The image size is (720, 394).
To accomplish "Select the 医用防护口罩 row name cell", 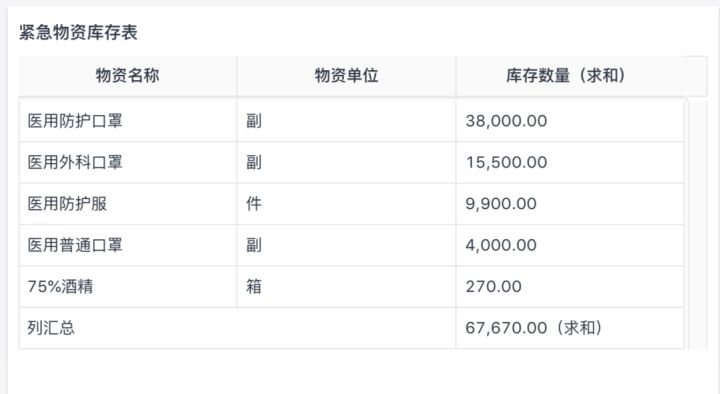I will pyautogui.click(x=128, y=121).
